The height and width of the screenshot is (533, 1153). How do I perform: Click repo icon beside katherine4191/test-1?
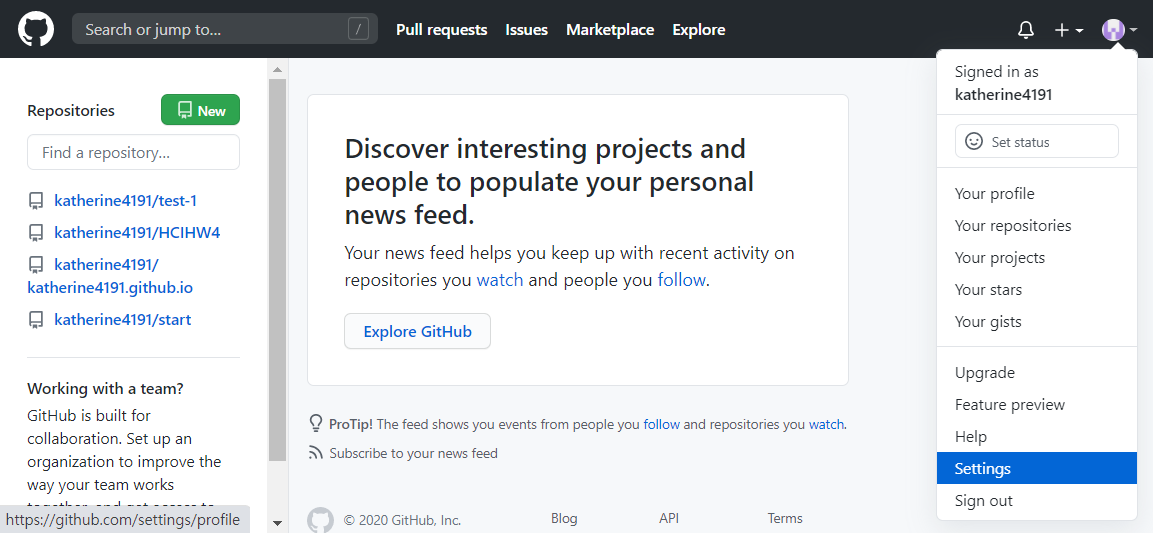coord(35,201)
